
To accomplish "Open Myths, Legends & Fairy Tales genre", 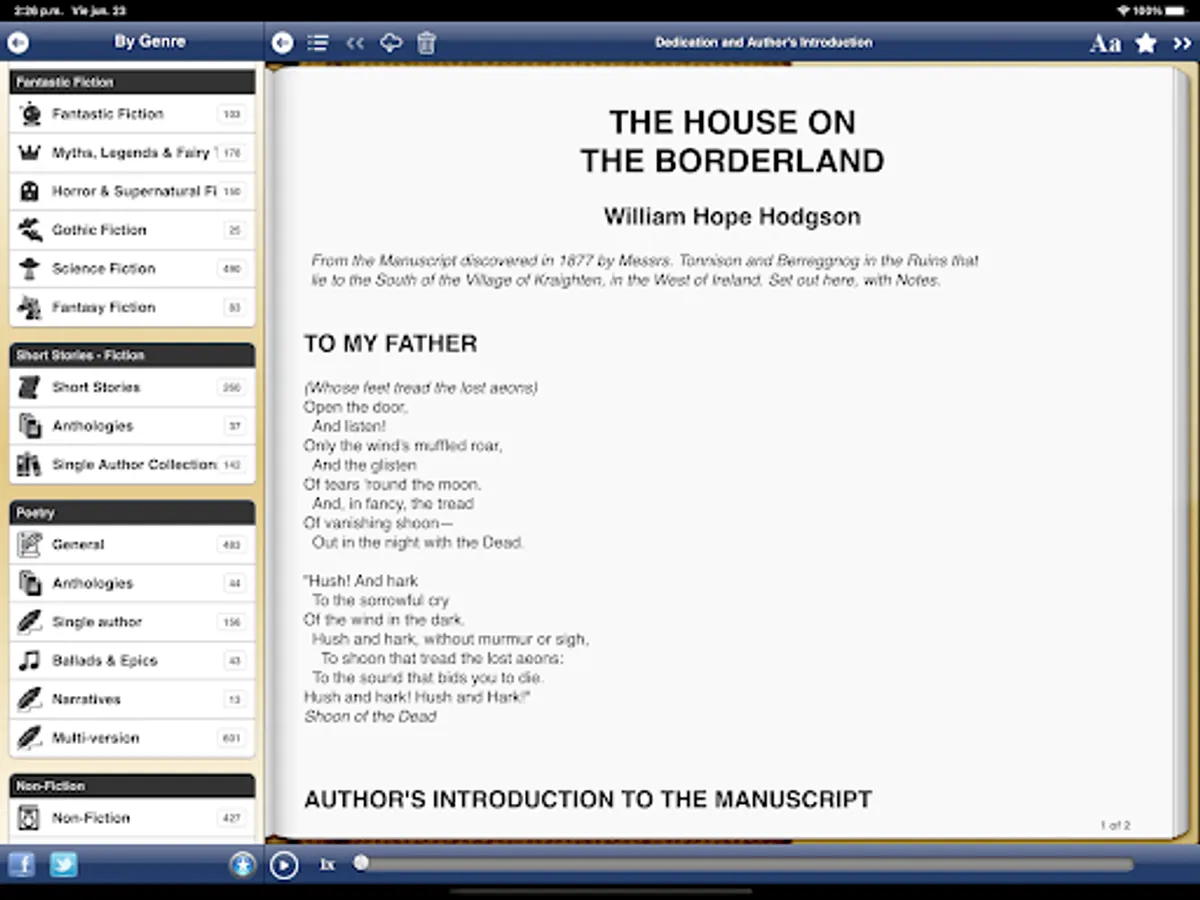I will tap(132, 153).
